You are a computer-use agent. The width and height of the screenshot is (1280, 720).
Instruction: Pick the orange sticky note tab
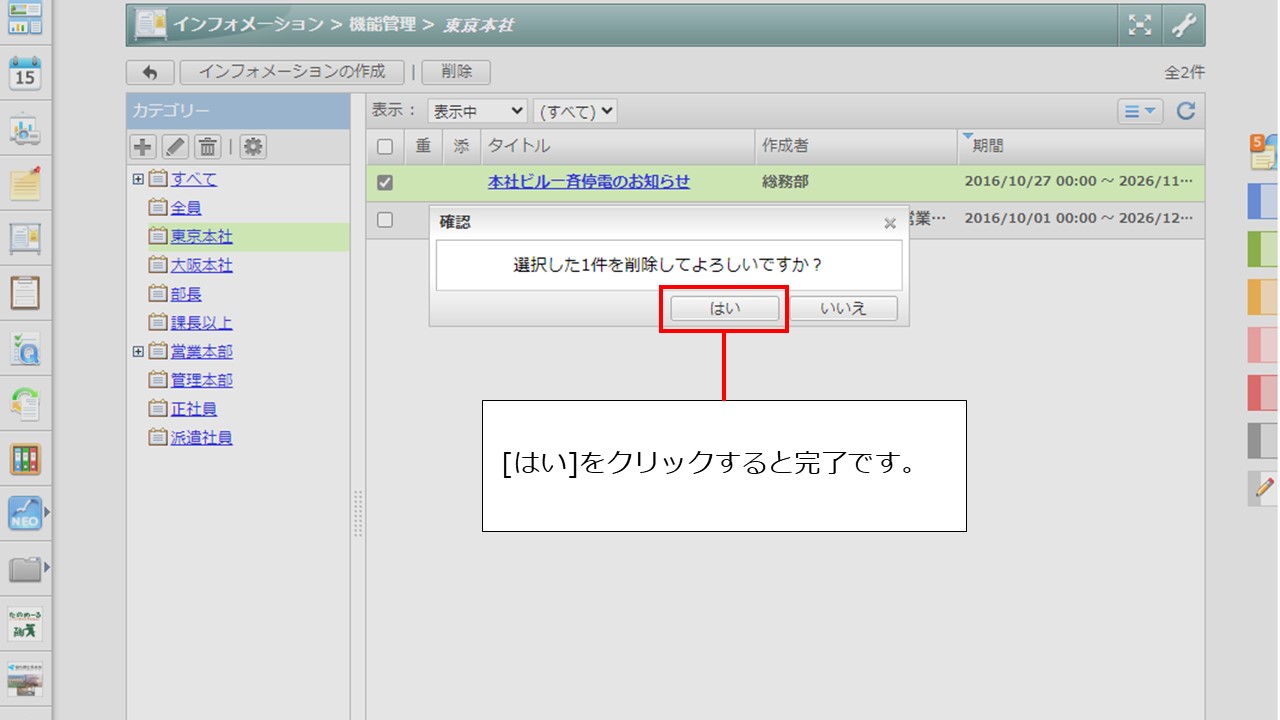(1264, 296)
